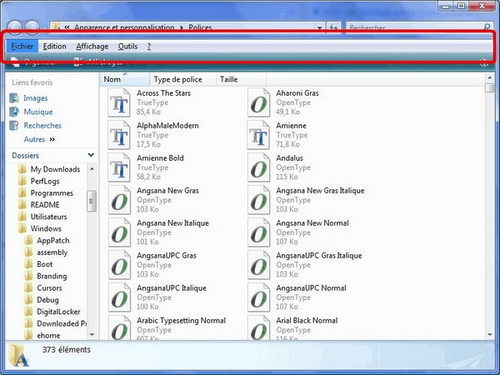The width and height of the screenshot is (500, 375).
Task: Select the Windows folder in tree
Action: [x=46, y=229]
